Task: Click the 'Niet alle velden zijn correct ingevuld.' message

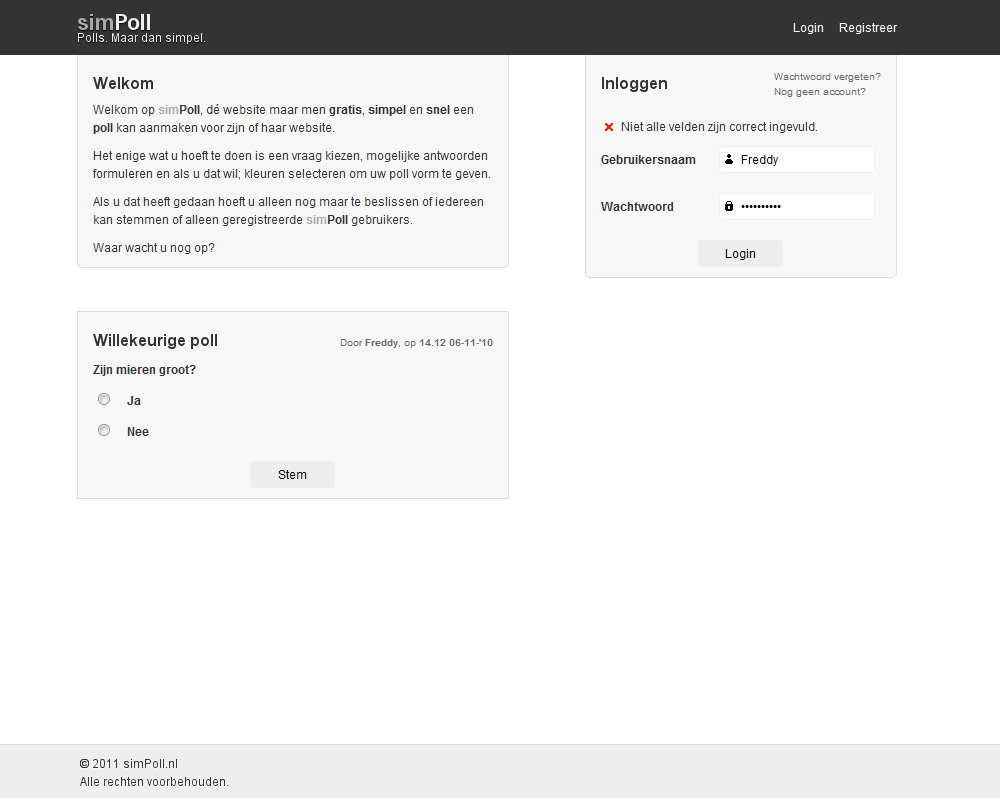Action: pos(719,127)
